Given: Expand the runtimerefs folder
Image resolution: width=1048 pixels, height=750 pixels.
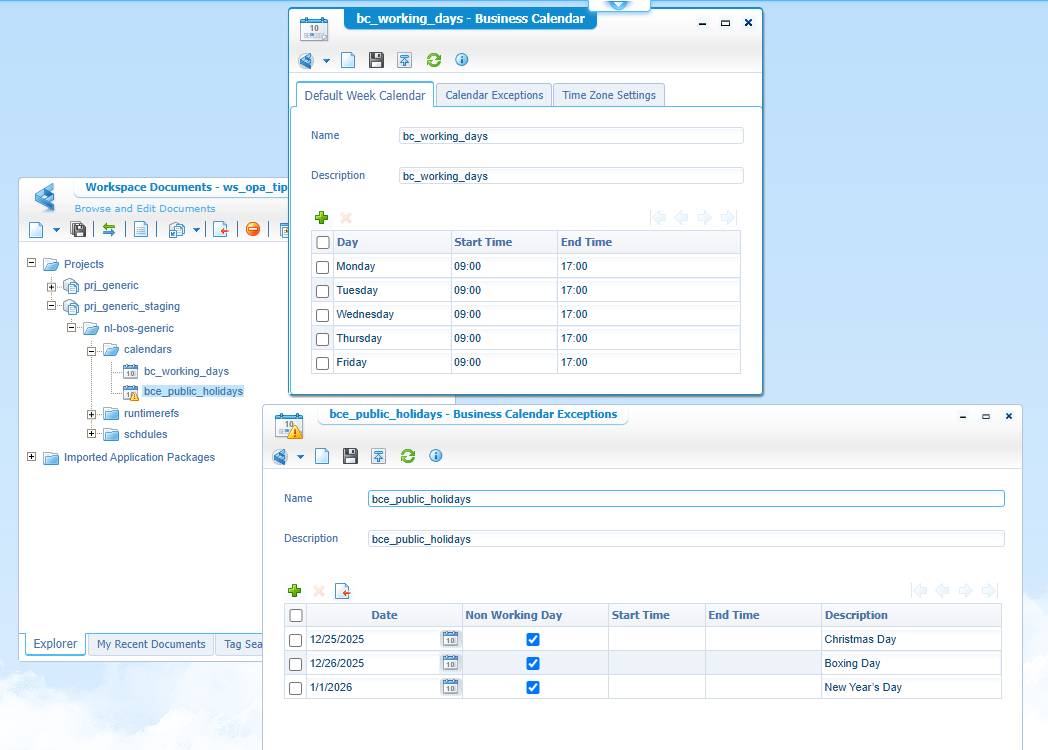Looking at the screenshot, I should click(92, 413).
